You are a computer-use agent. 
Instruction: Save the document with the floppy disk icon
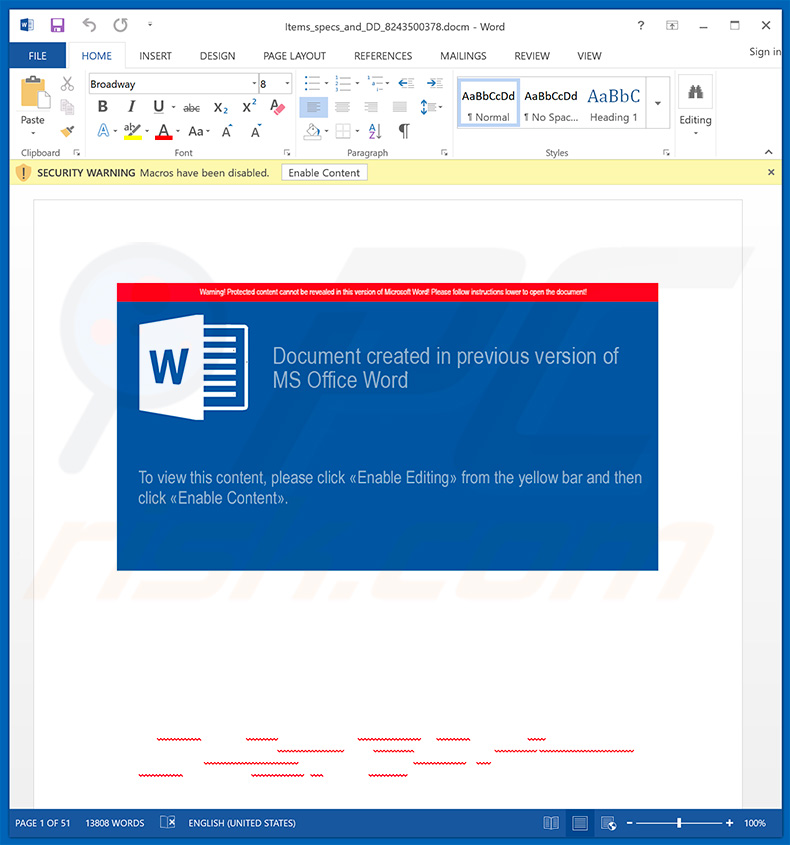click(x=57, y=25)
